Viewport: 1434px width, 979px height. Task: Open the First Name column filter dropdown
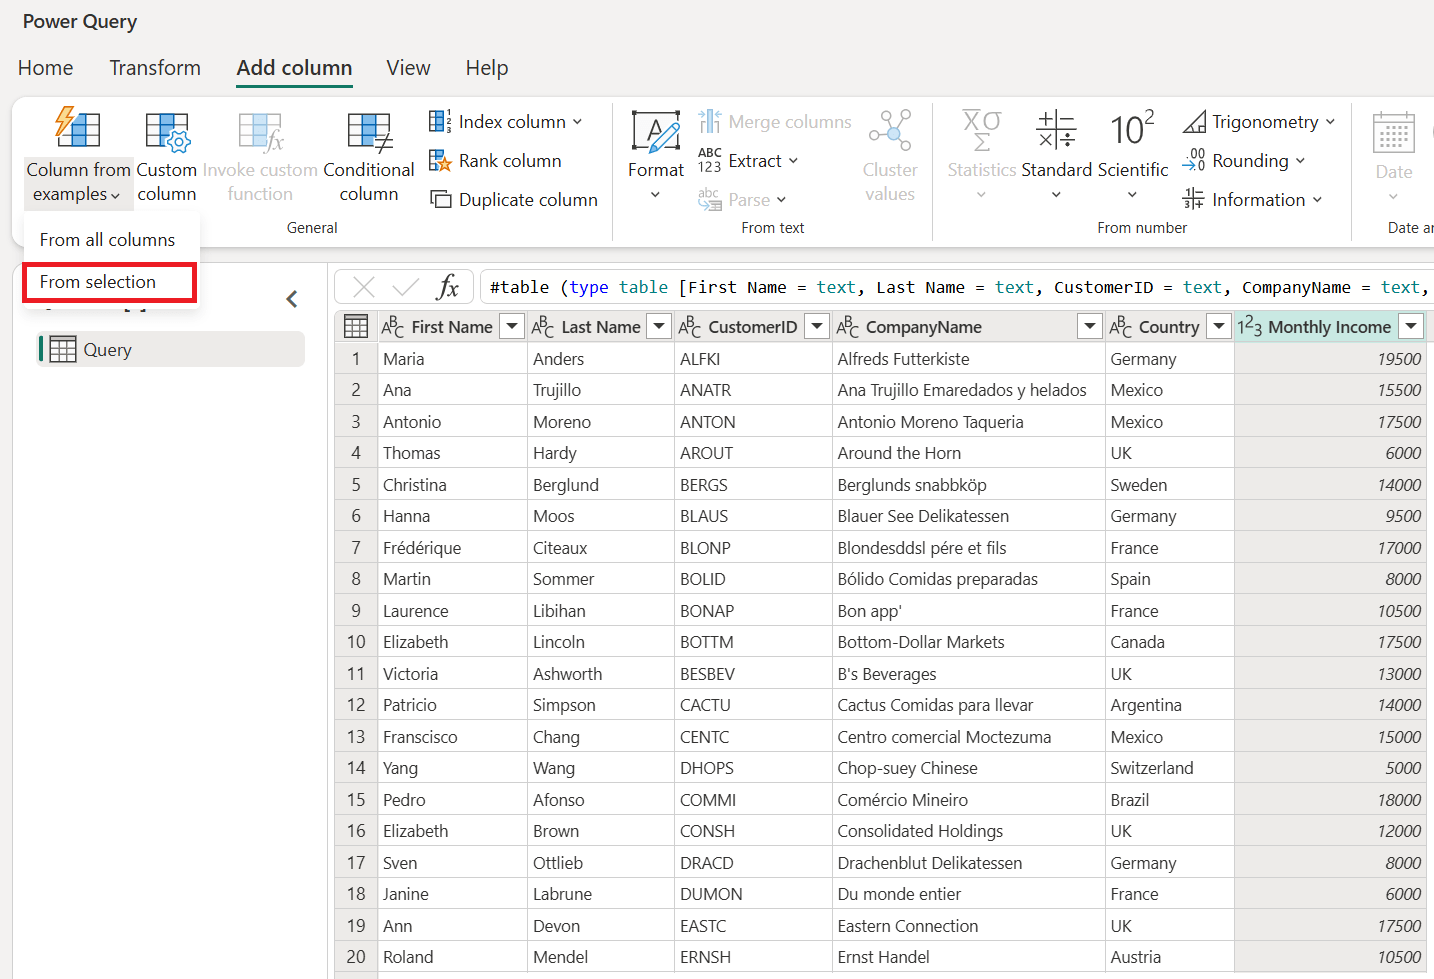[x=511, y=326]
